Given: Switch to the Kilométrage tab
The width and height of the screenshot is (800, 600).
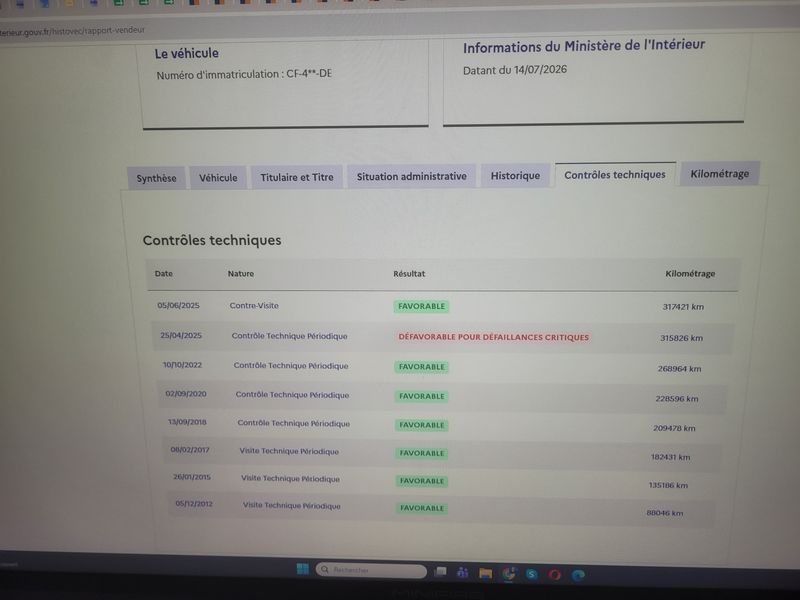Looking at the screenshot, I should (720, 173).
